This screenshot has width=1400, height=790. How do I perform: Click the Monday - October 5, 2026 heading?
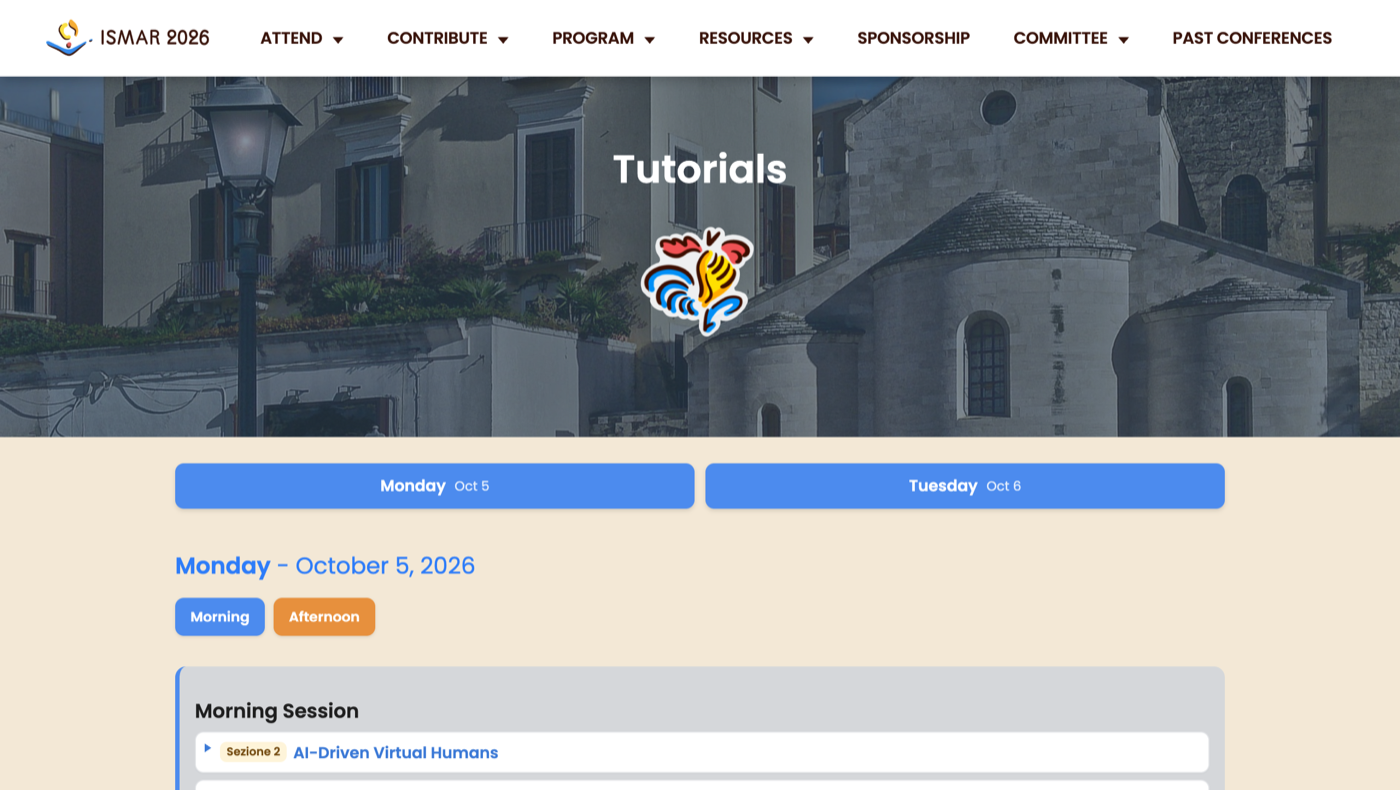[325, 566]
